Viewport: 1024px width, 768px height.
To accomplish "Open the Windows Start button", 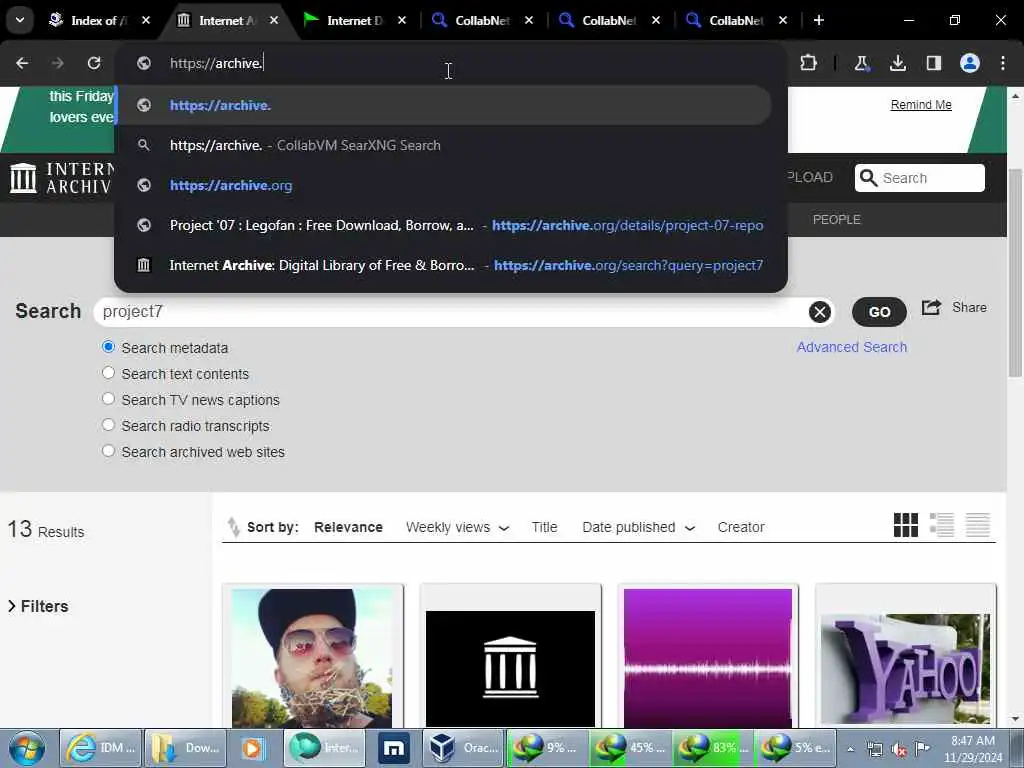I will click(27, 748).
